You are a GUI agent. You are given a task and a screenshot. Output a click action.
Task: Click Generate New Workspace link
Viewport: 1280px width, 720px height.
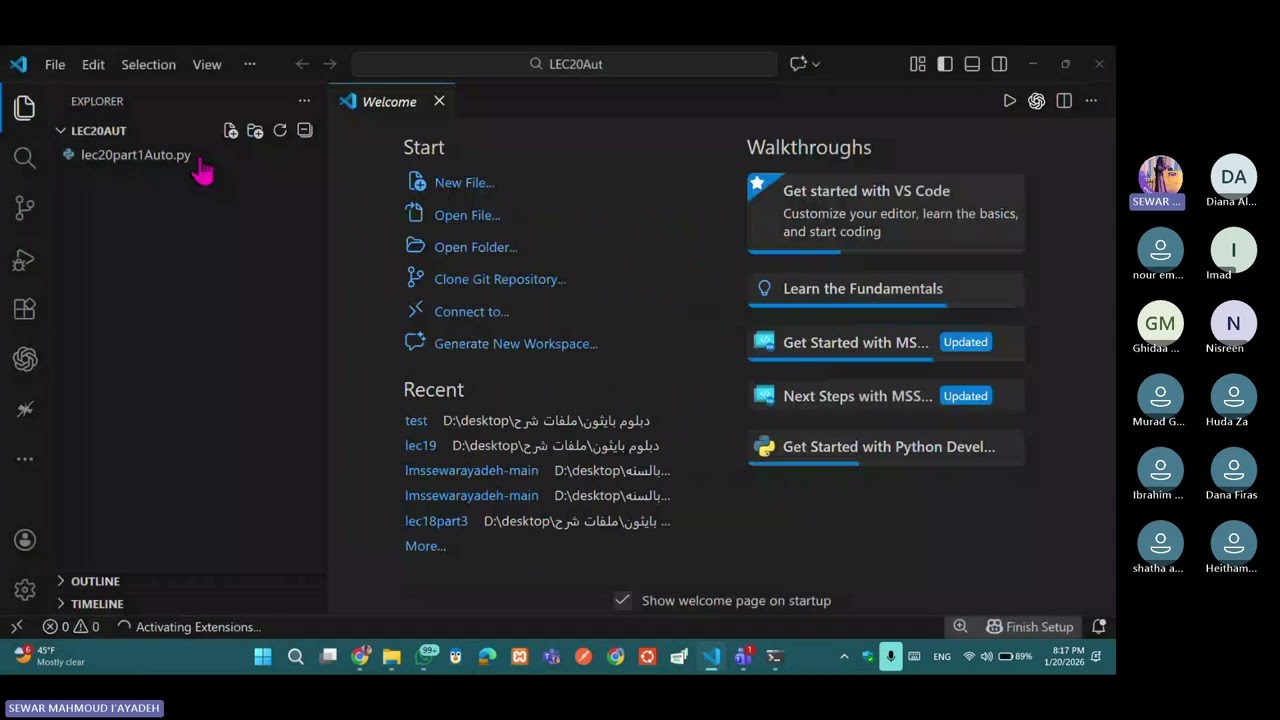[x=516, y=343]
